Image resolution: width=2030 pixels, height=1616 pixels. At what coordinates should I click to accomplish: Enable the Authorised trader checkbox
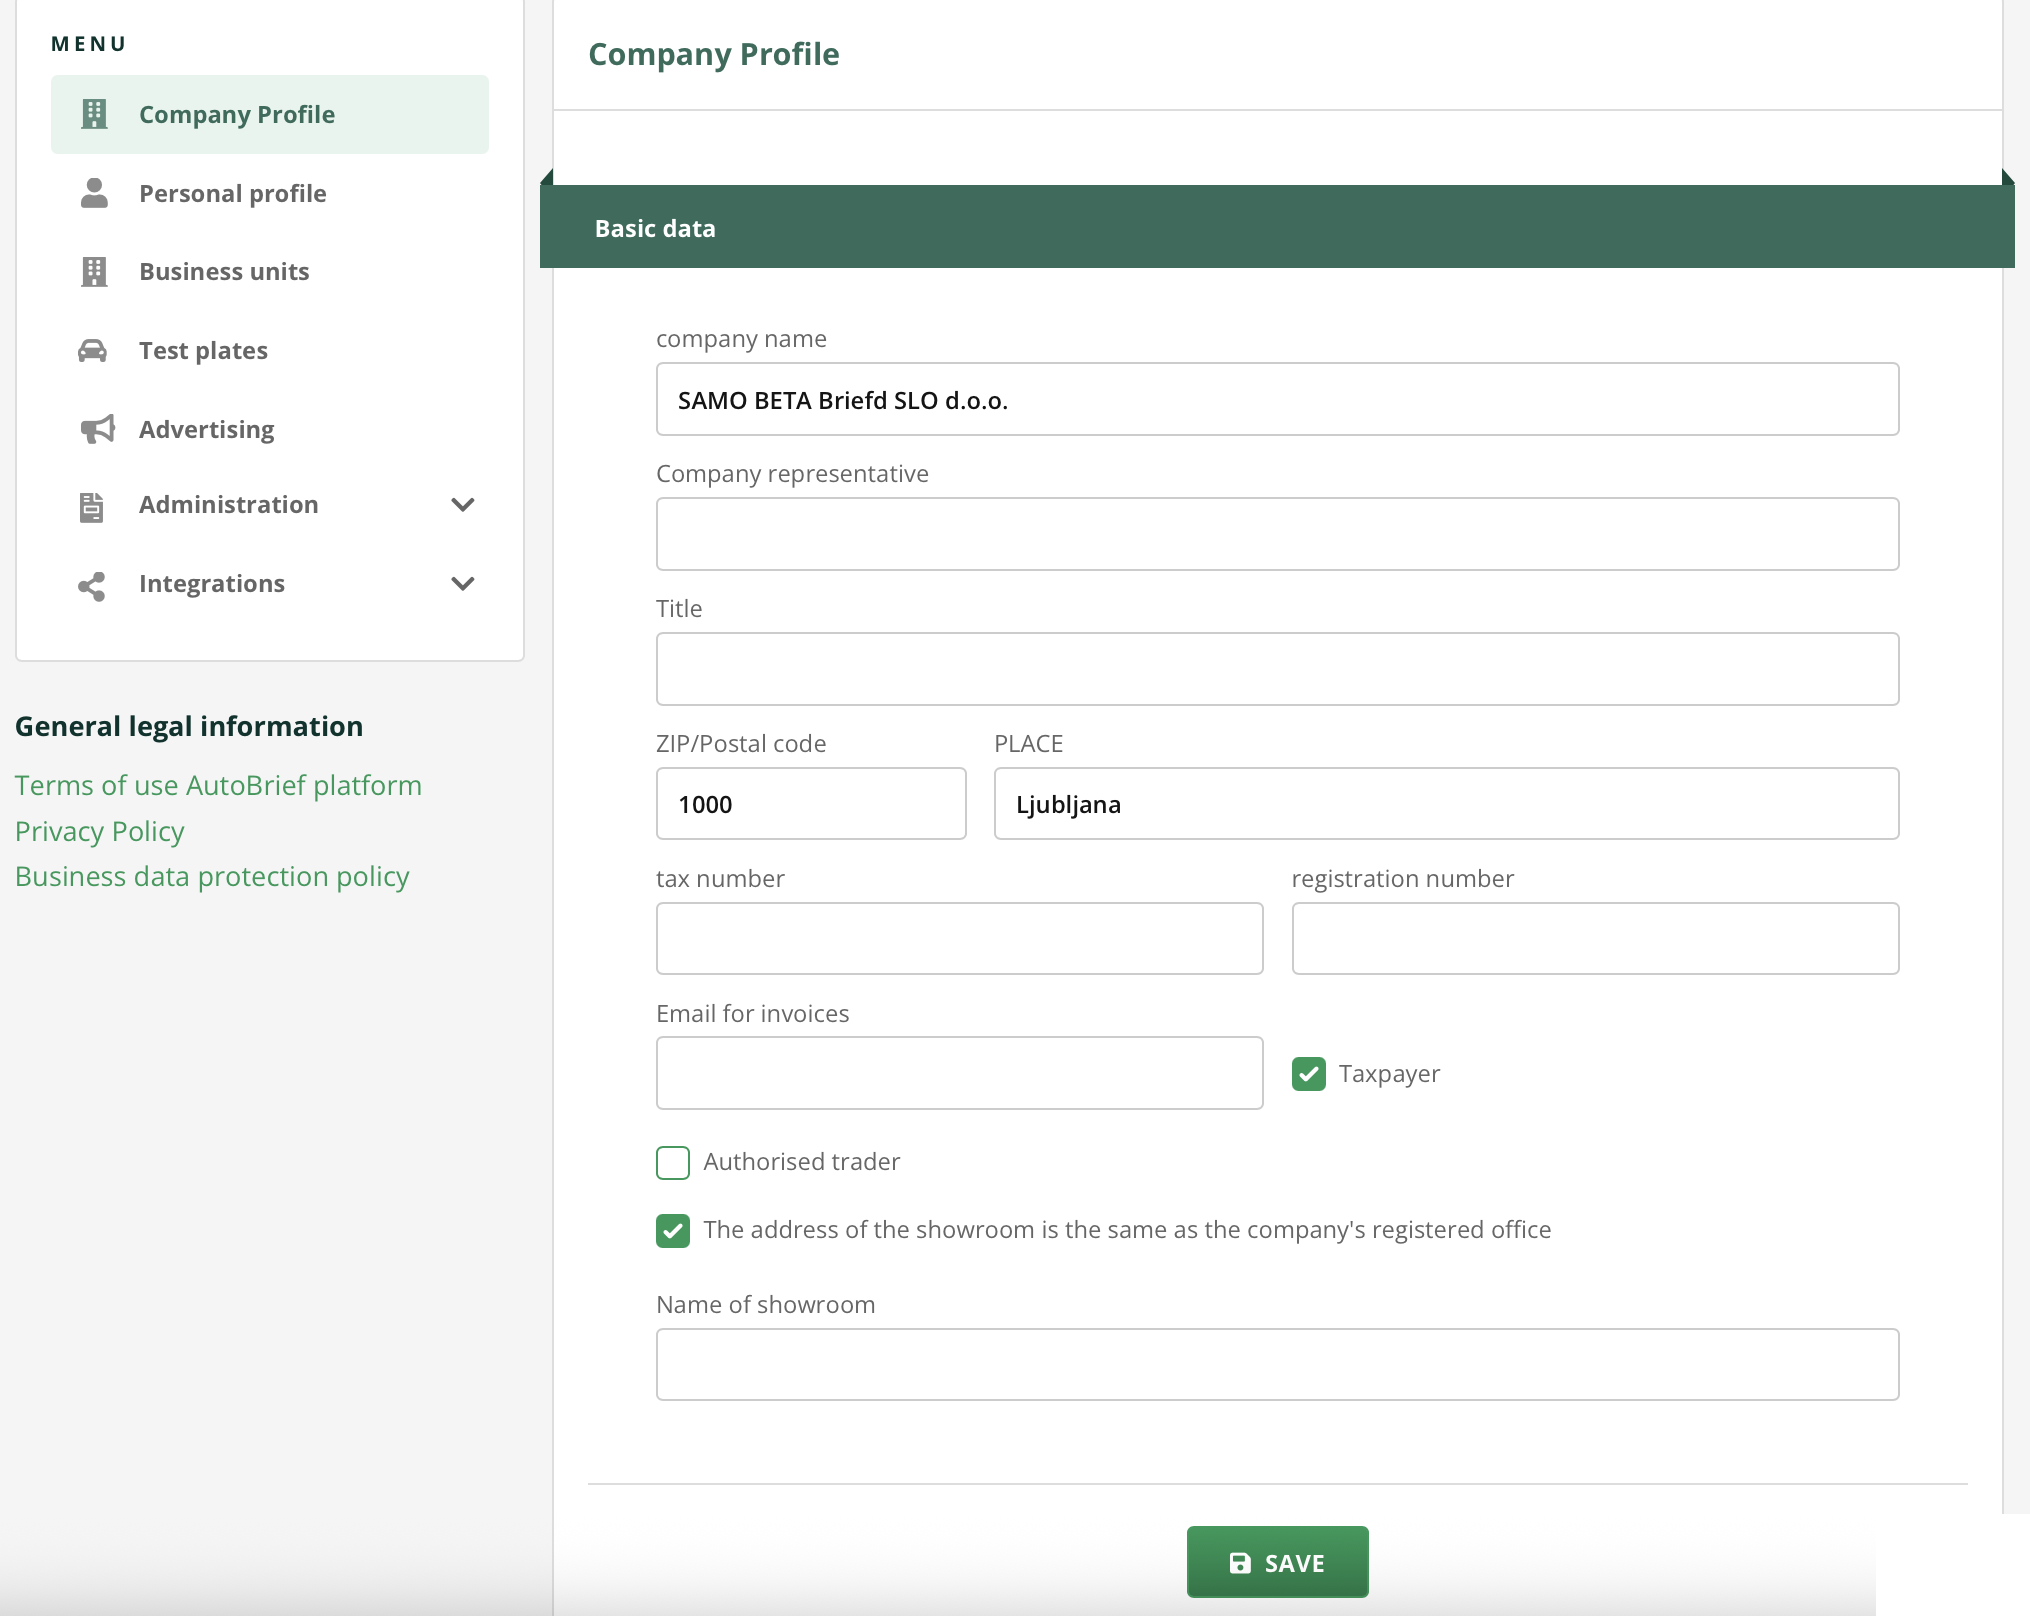pos(673,1162)
